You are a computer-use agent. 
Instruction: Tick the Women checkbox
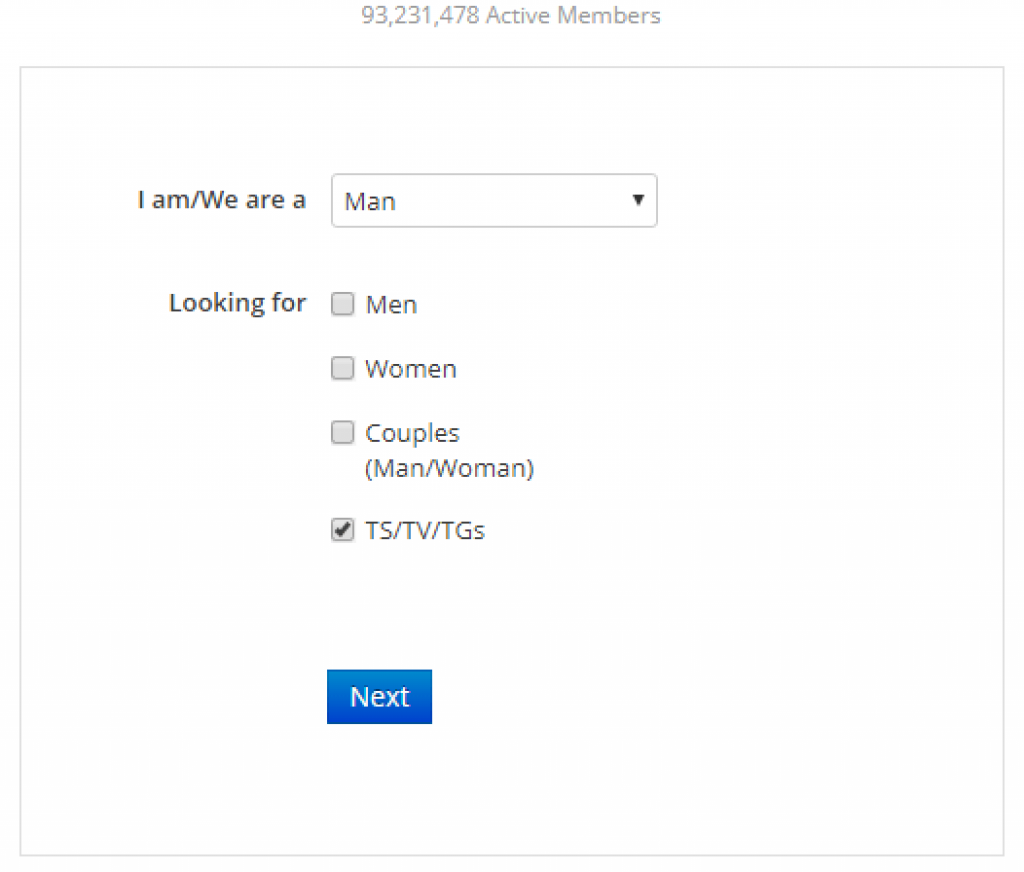(343, 369)
